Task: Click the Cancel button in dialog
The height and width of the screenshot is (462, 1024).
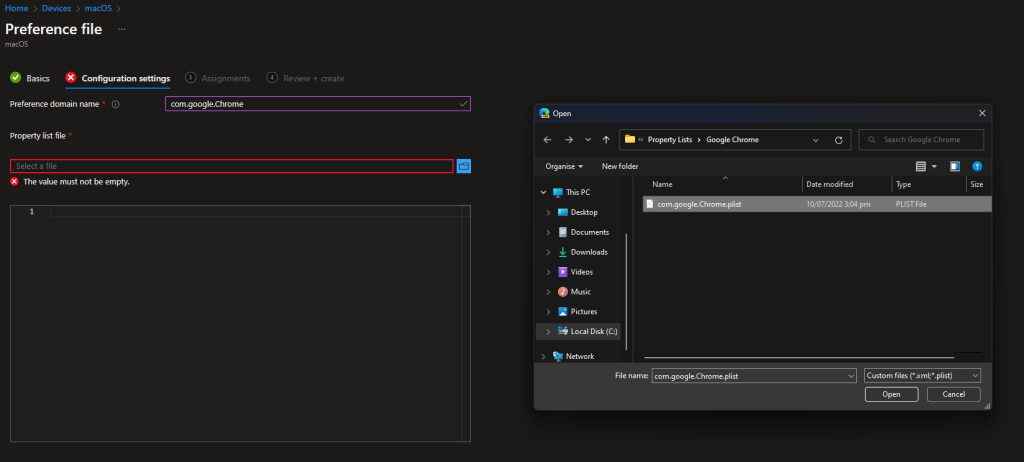Action: 953,394
